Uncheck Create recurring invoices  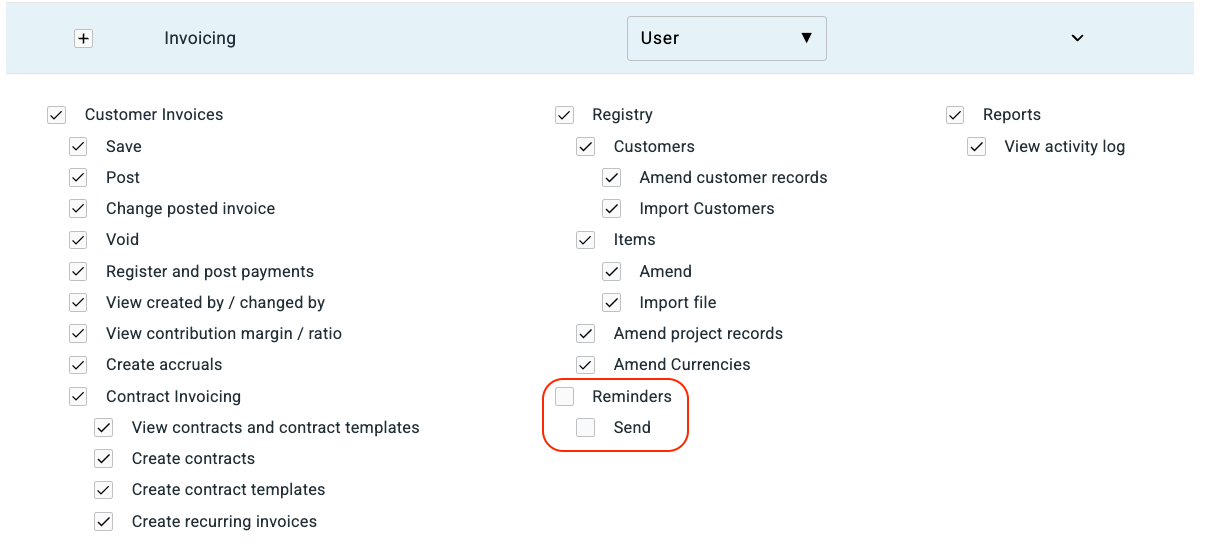104,522
